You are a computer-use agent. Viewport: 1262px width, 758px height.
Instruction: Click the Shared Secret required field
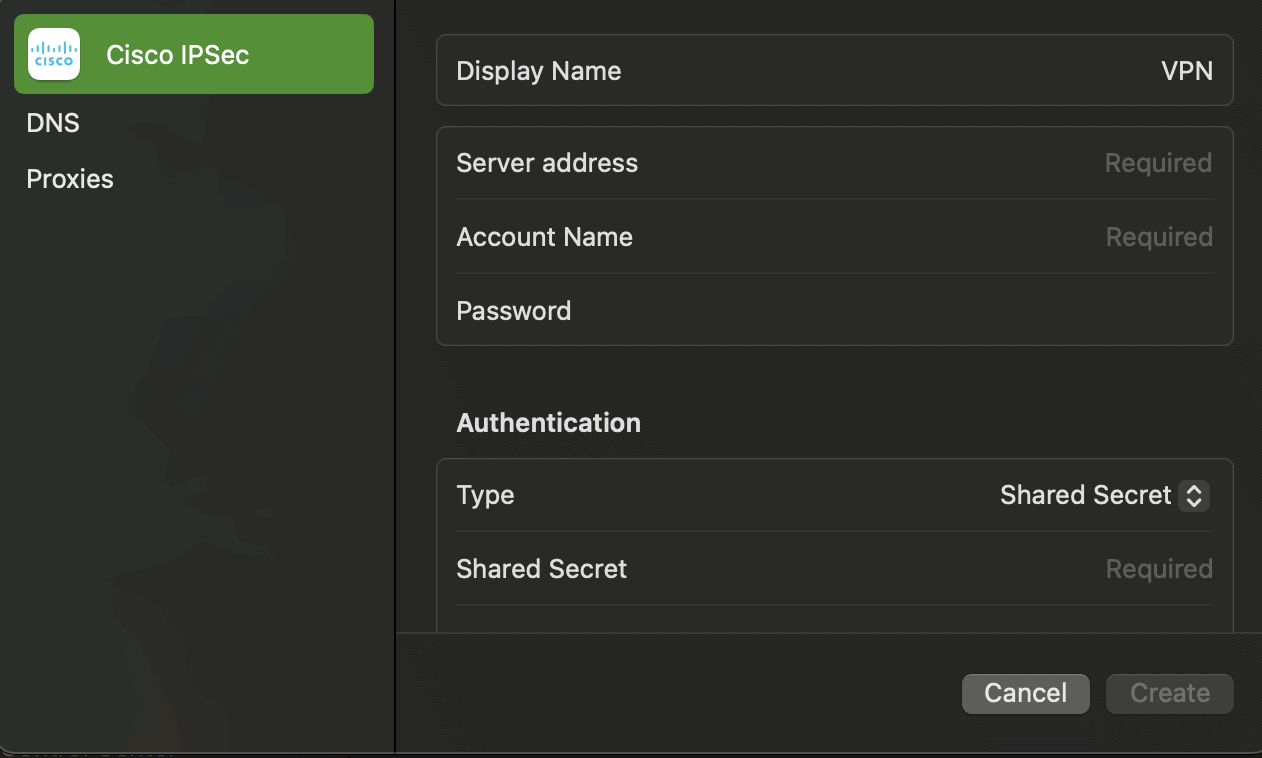tap(834, 569)
